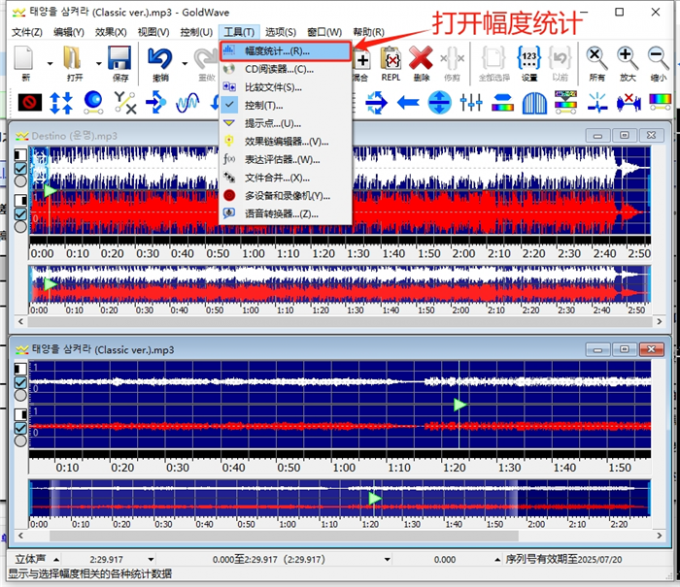Open dropdown arrow beside the Undo icon
Screen dimensions: 680x587
point(185,64)
